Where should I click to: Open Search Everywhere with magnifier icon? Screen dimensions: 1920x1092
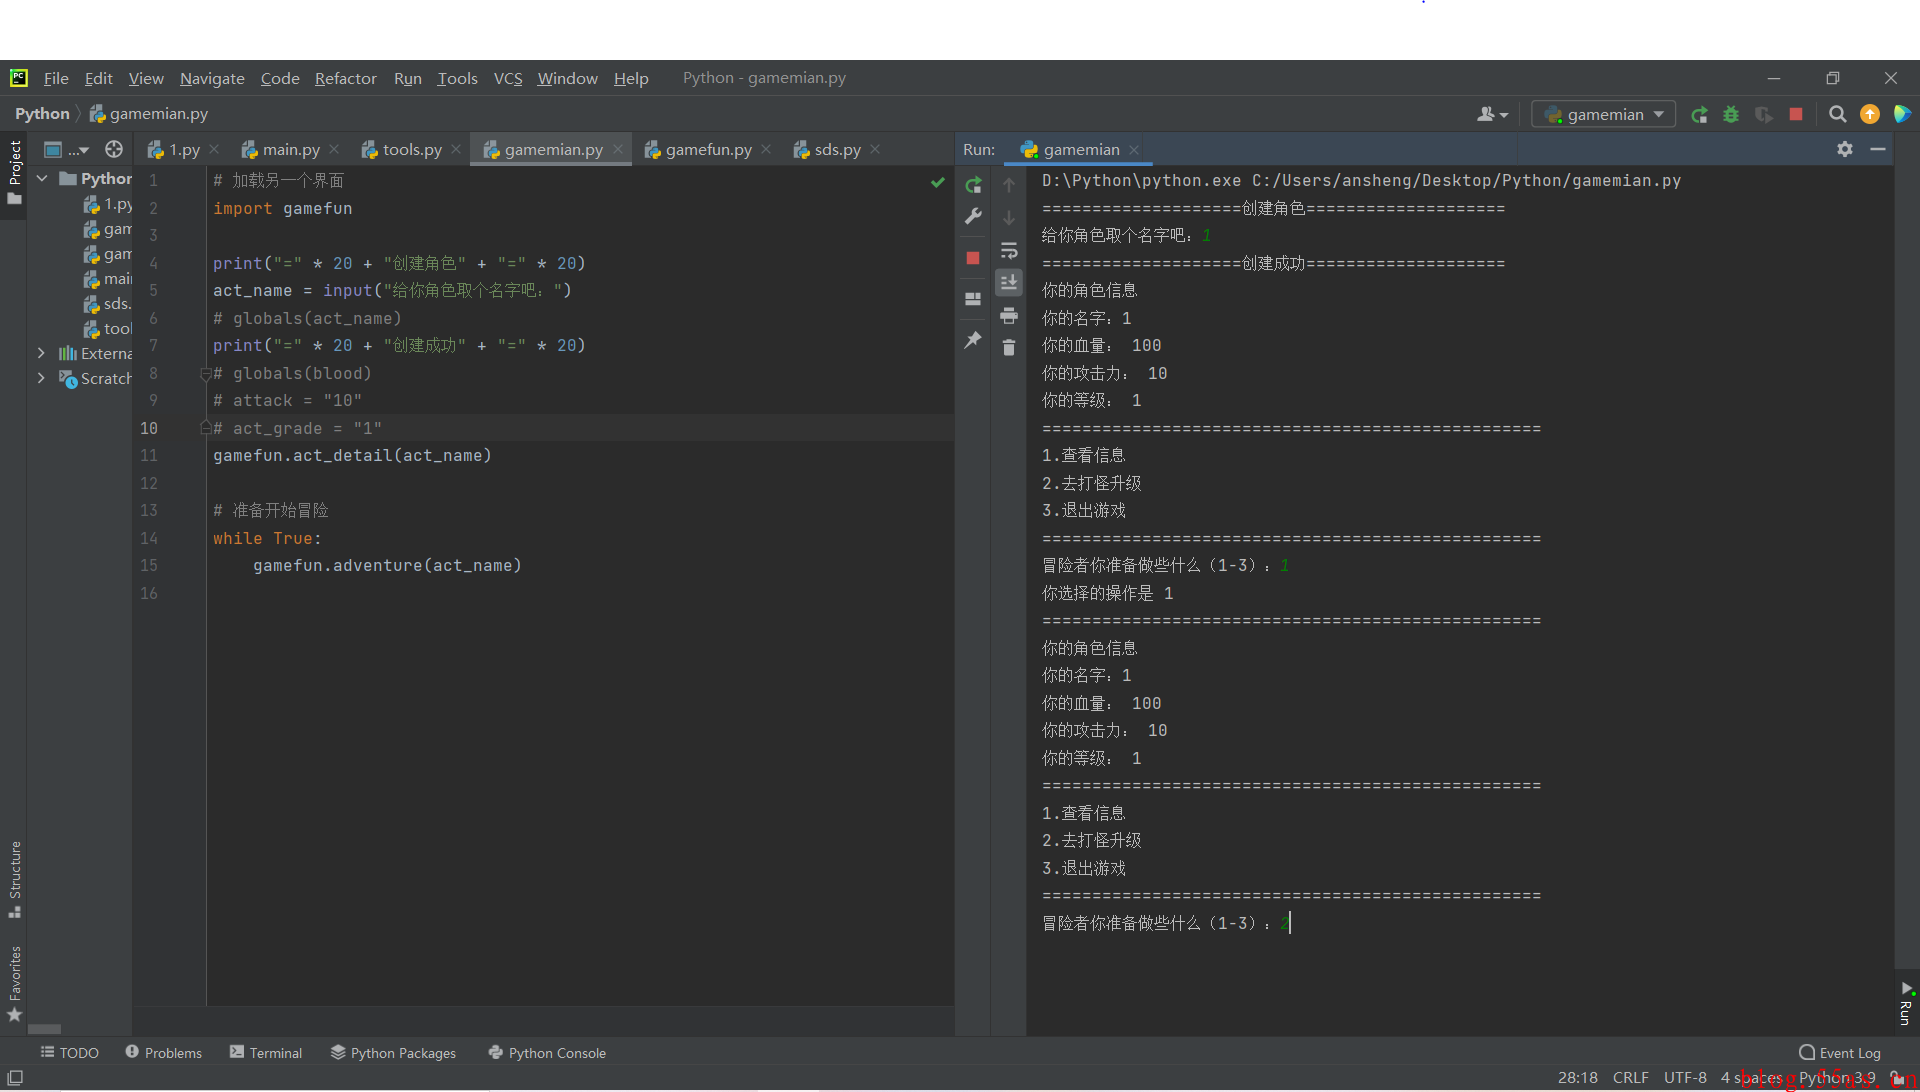[1837, 114]
